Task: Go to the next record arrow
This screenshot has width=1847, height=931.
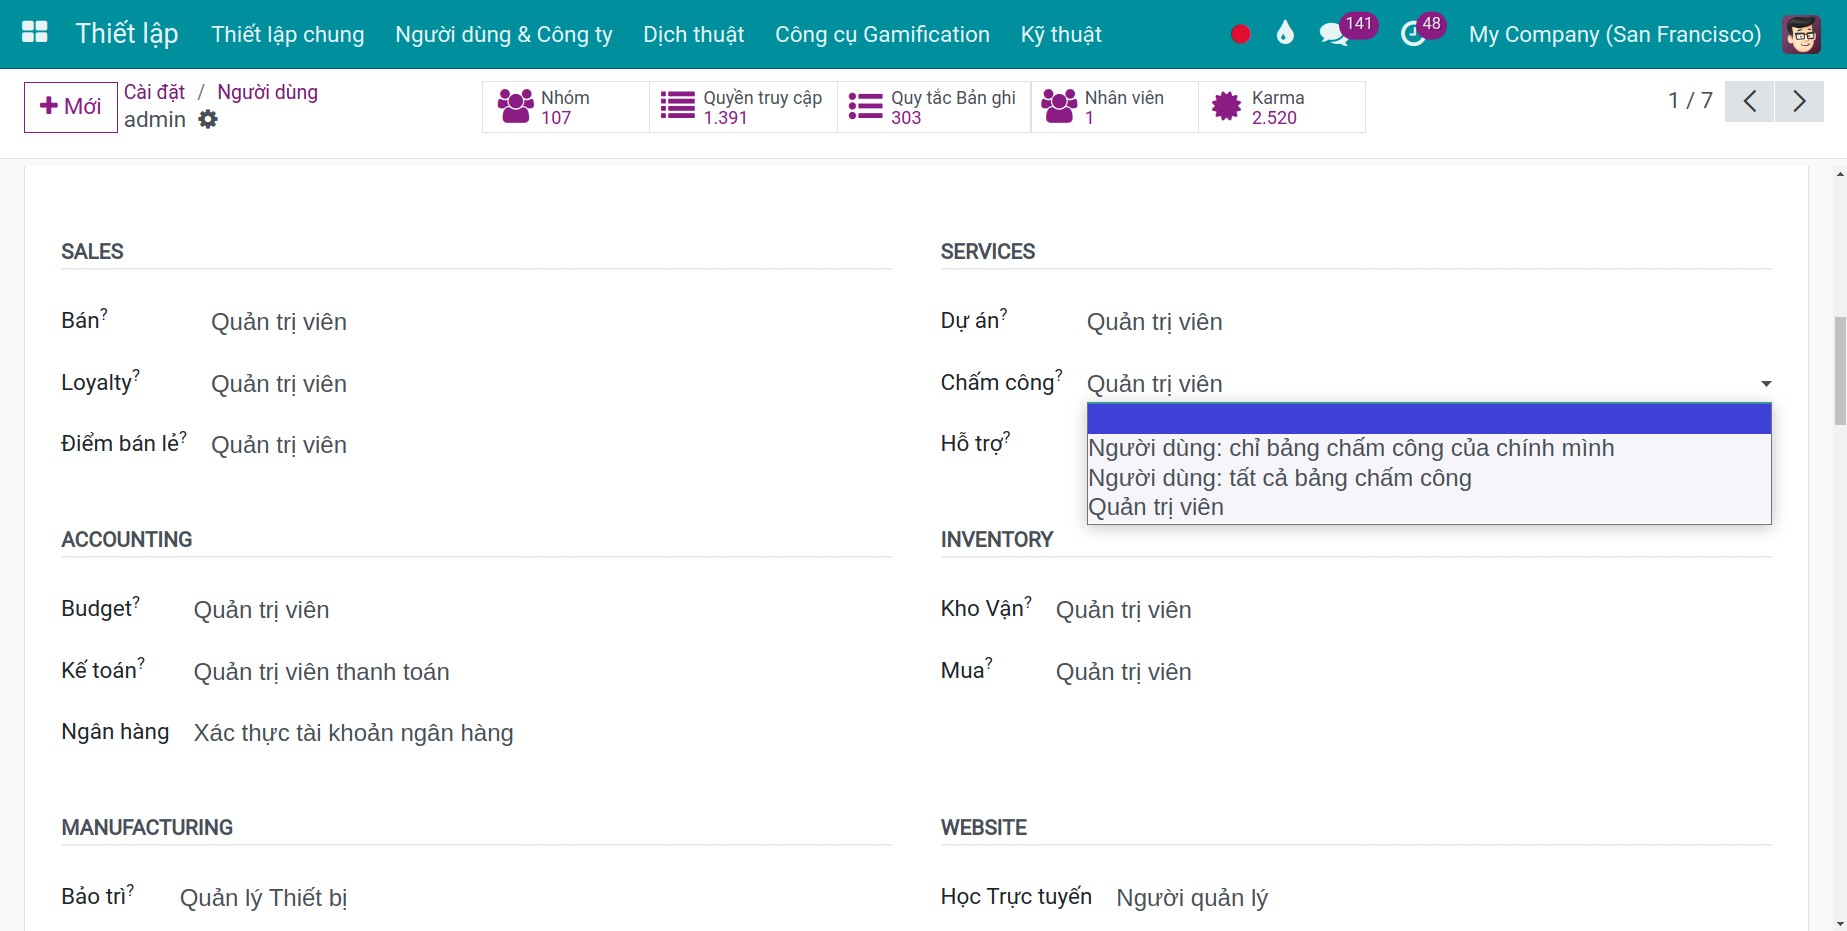Action: (1799, 101)
